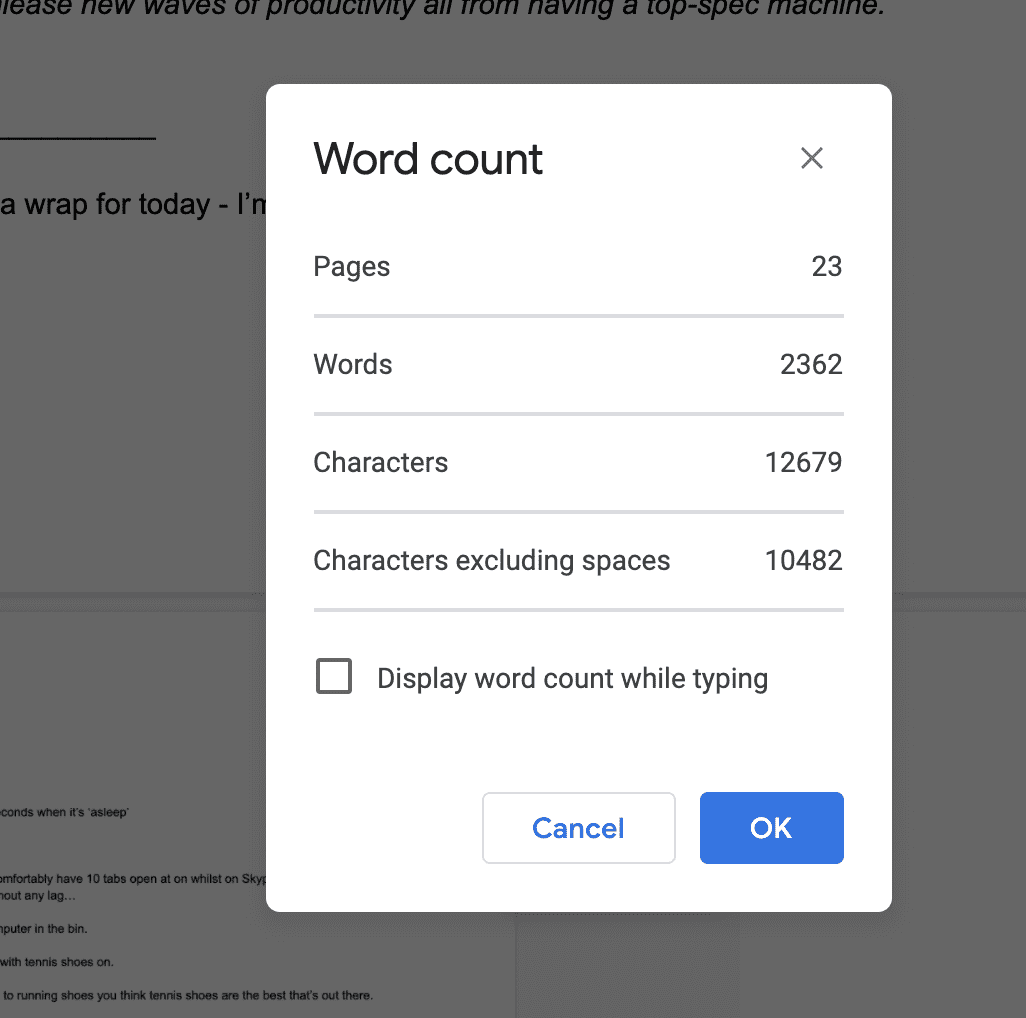Select the Words count value 2362
1026x1018 pixels.
[x=811, y=364]
